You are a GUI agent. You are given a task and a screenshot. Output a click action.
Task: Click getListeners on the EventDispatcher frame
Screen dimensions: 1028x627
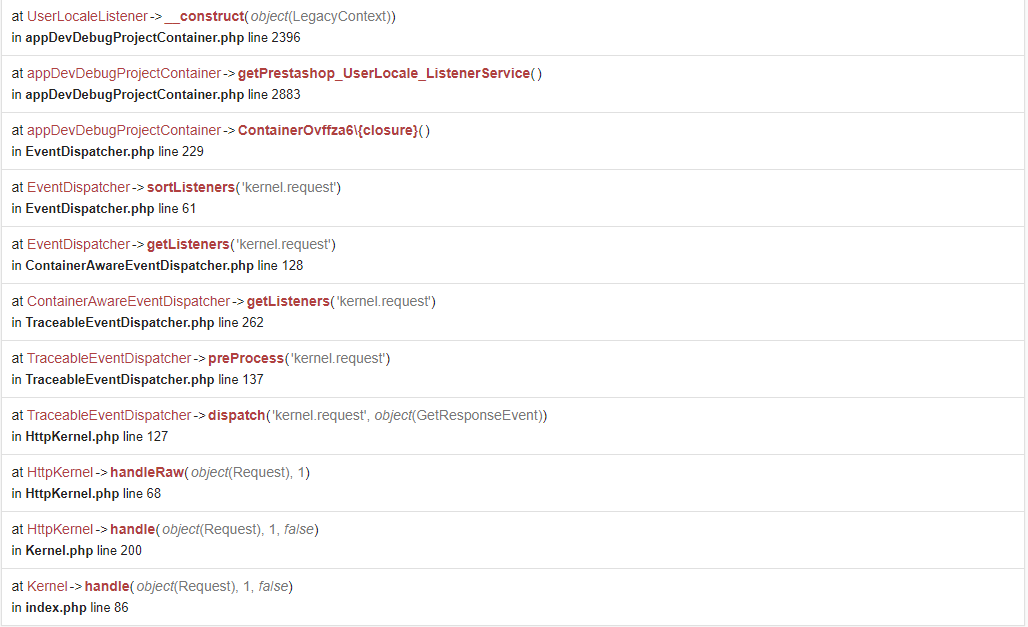[188, 245]
